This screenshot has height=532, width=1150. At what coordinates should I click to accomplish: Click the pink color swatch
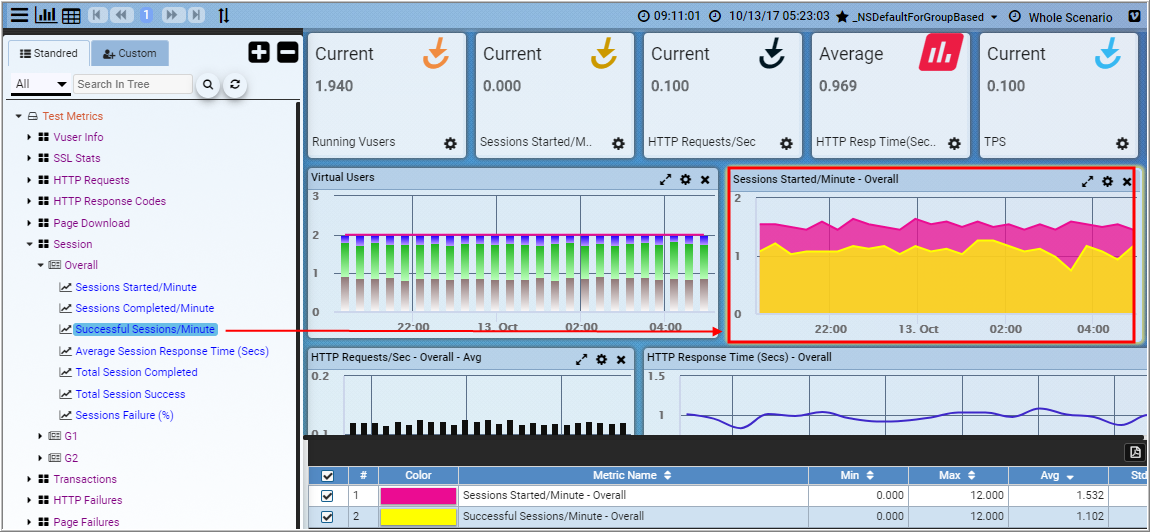point(418,496)
